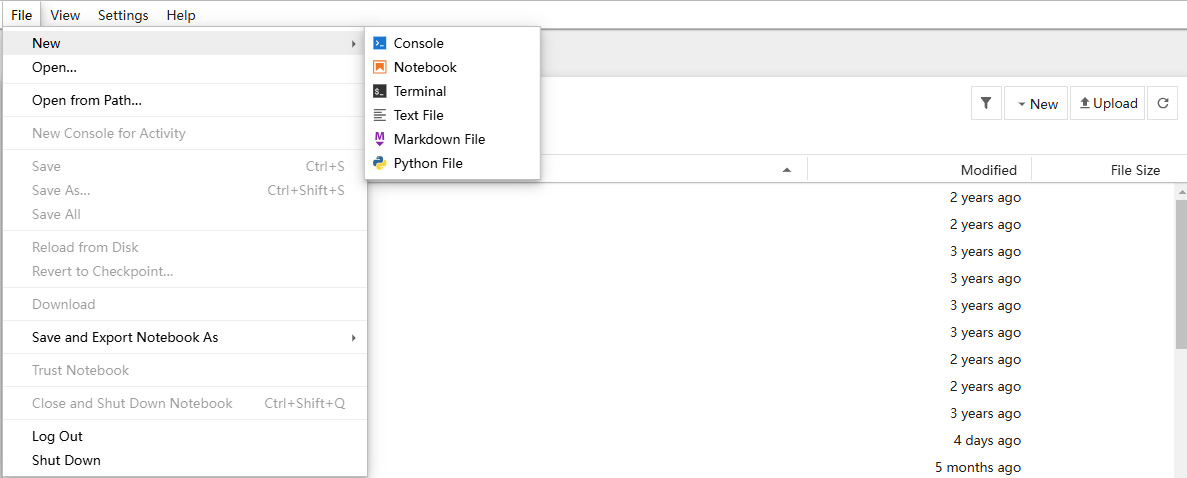Screen dimensions: 1187x478
Task: Click the orange Notebook icon
Action: [380, 67]
